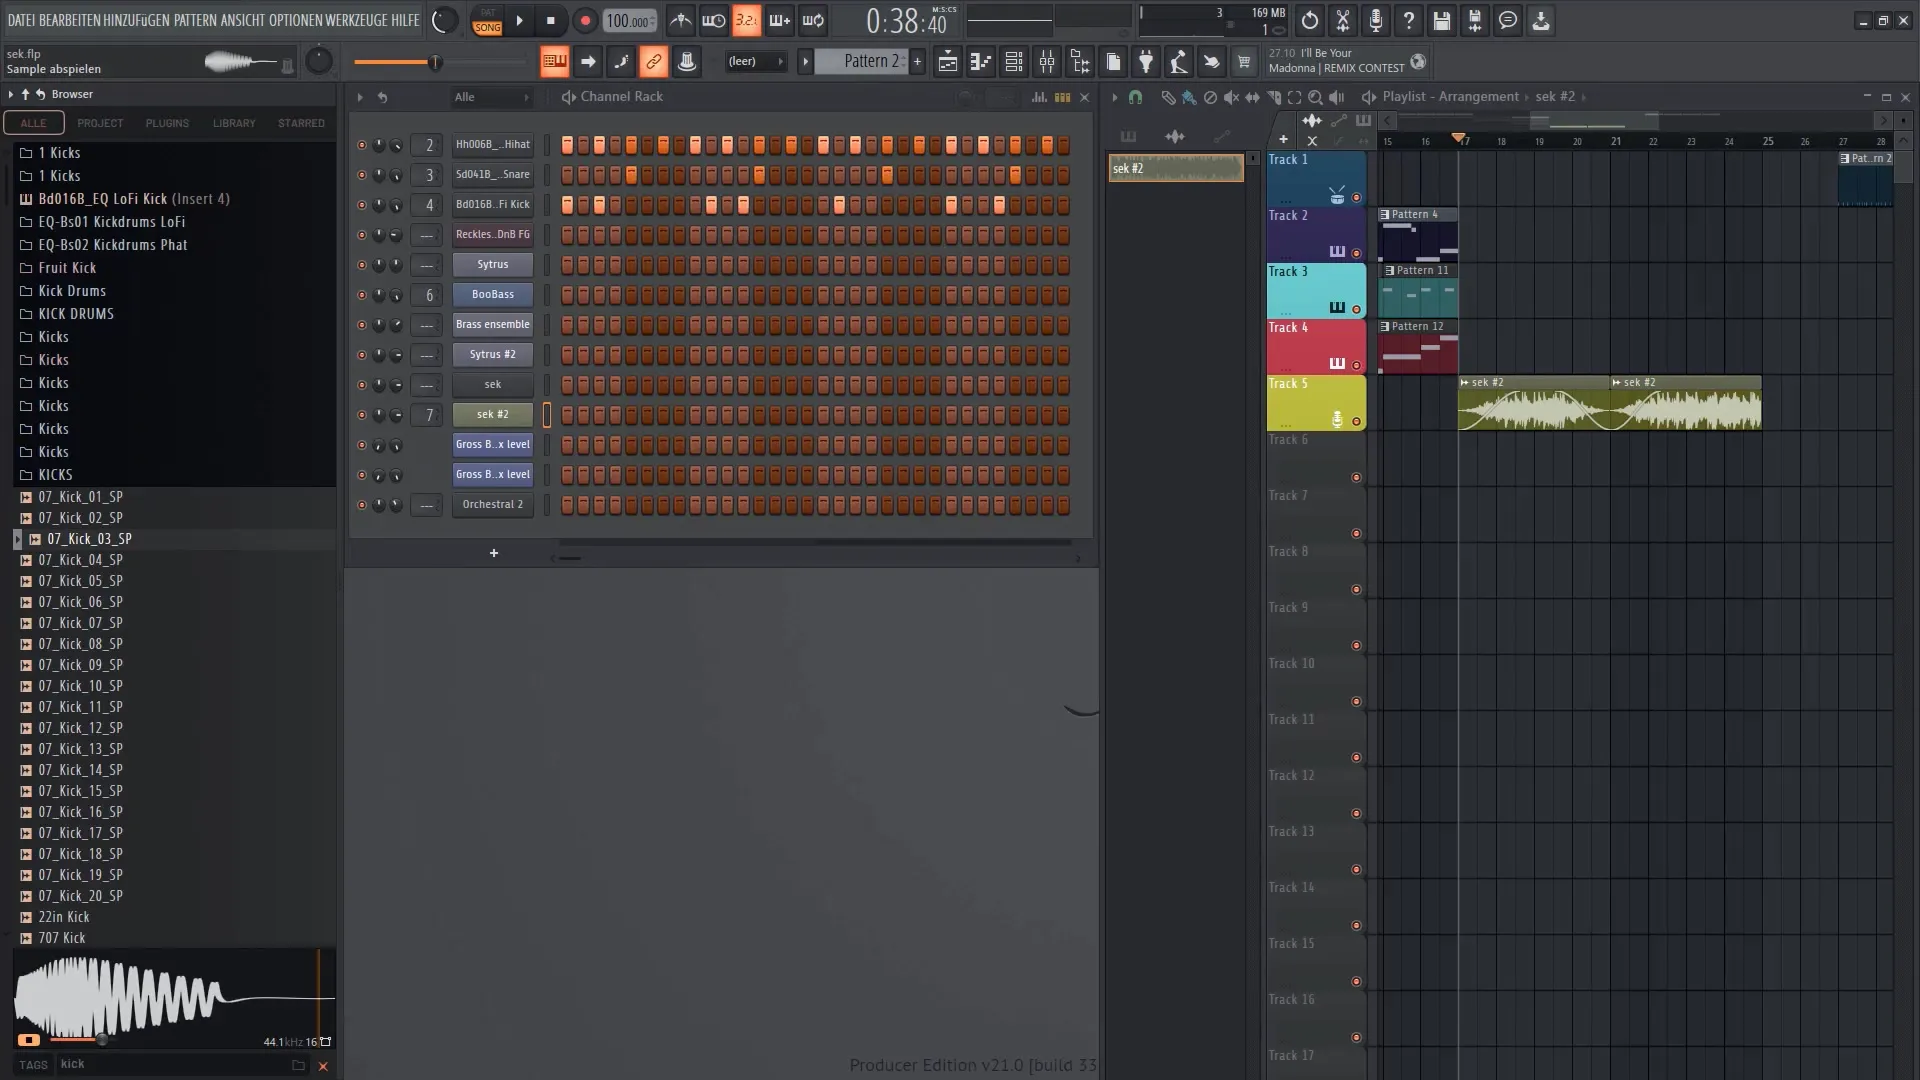The height and width of the screenshot is (1080, 1920).
Task: Save project with the floppy disk icon
Action: (1441, 20)
